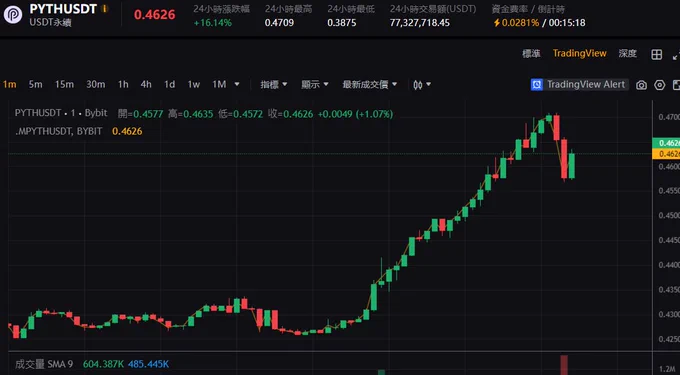Click the +16.14% 24h change value
680x375 pixels.
coord(212,23)
